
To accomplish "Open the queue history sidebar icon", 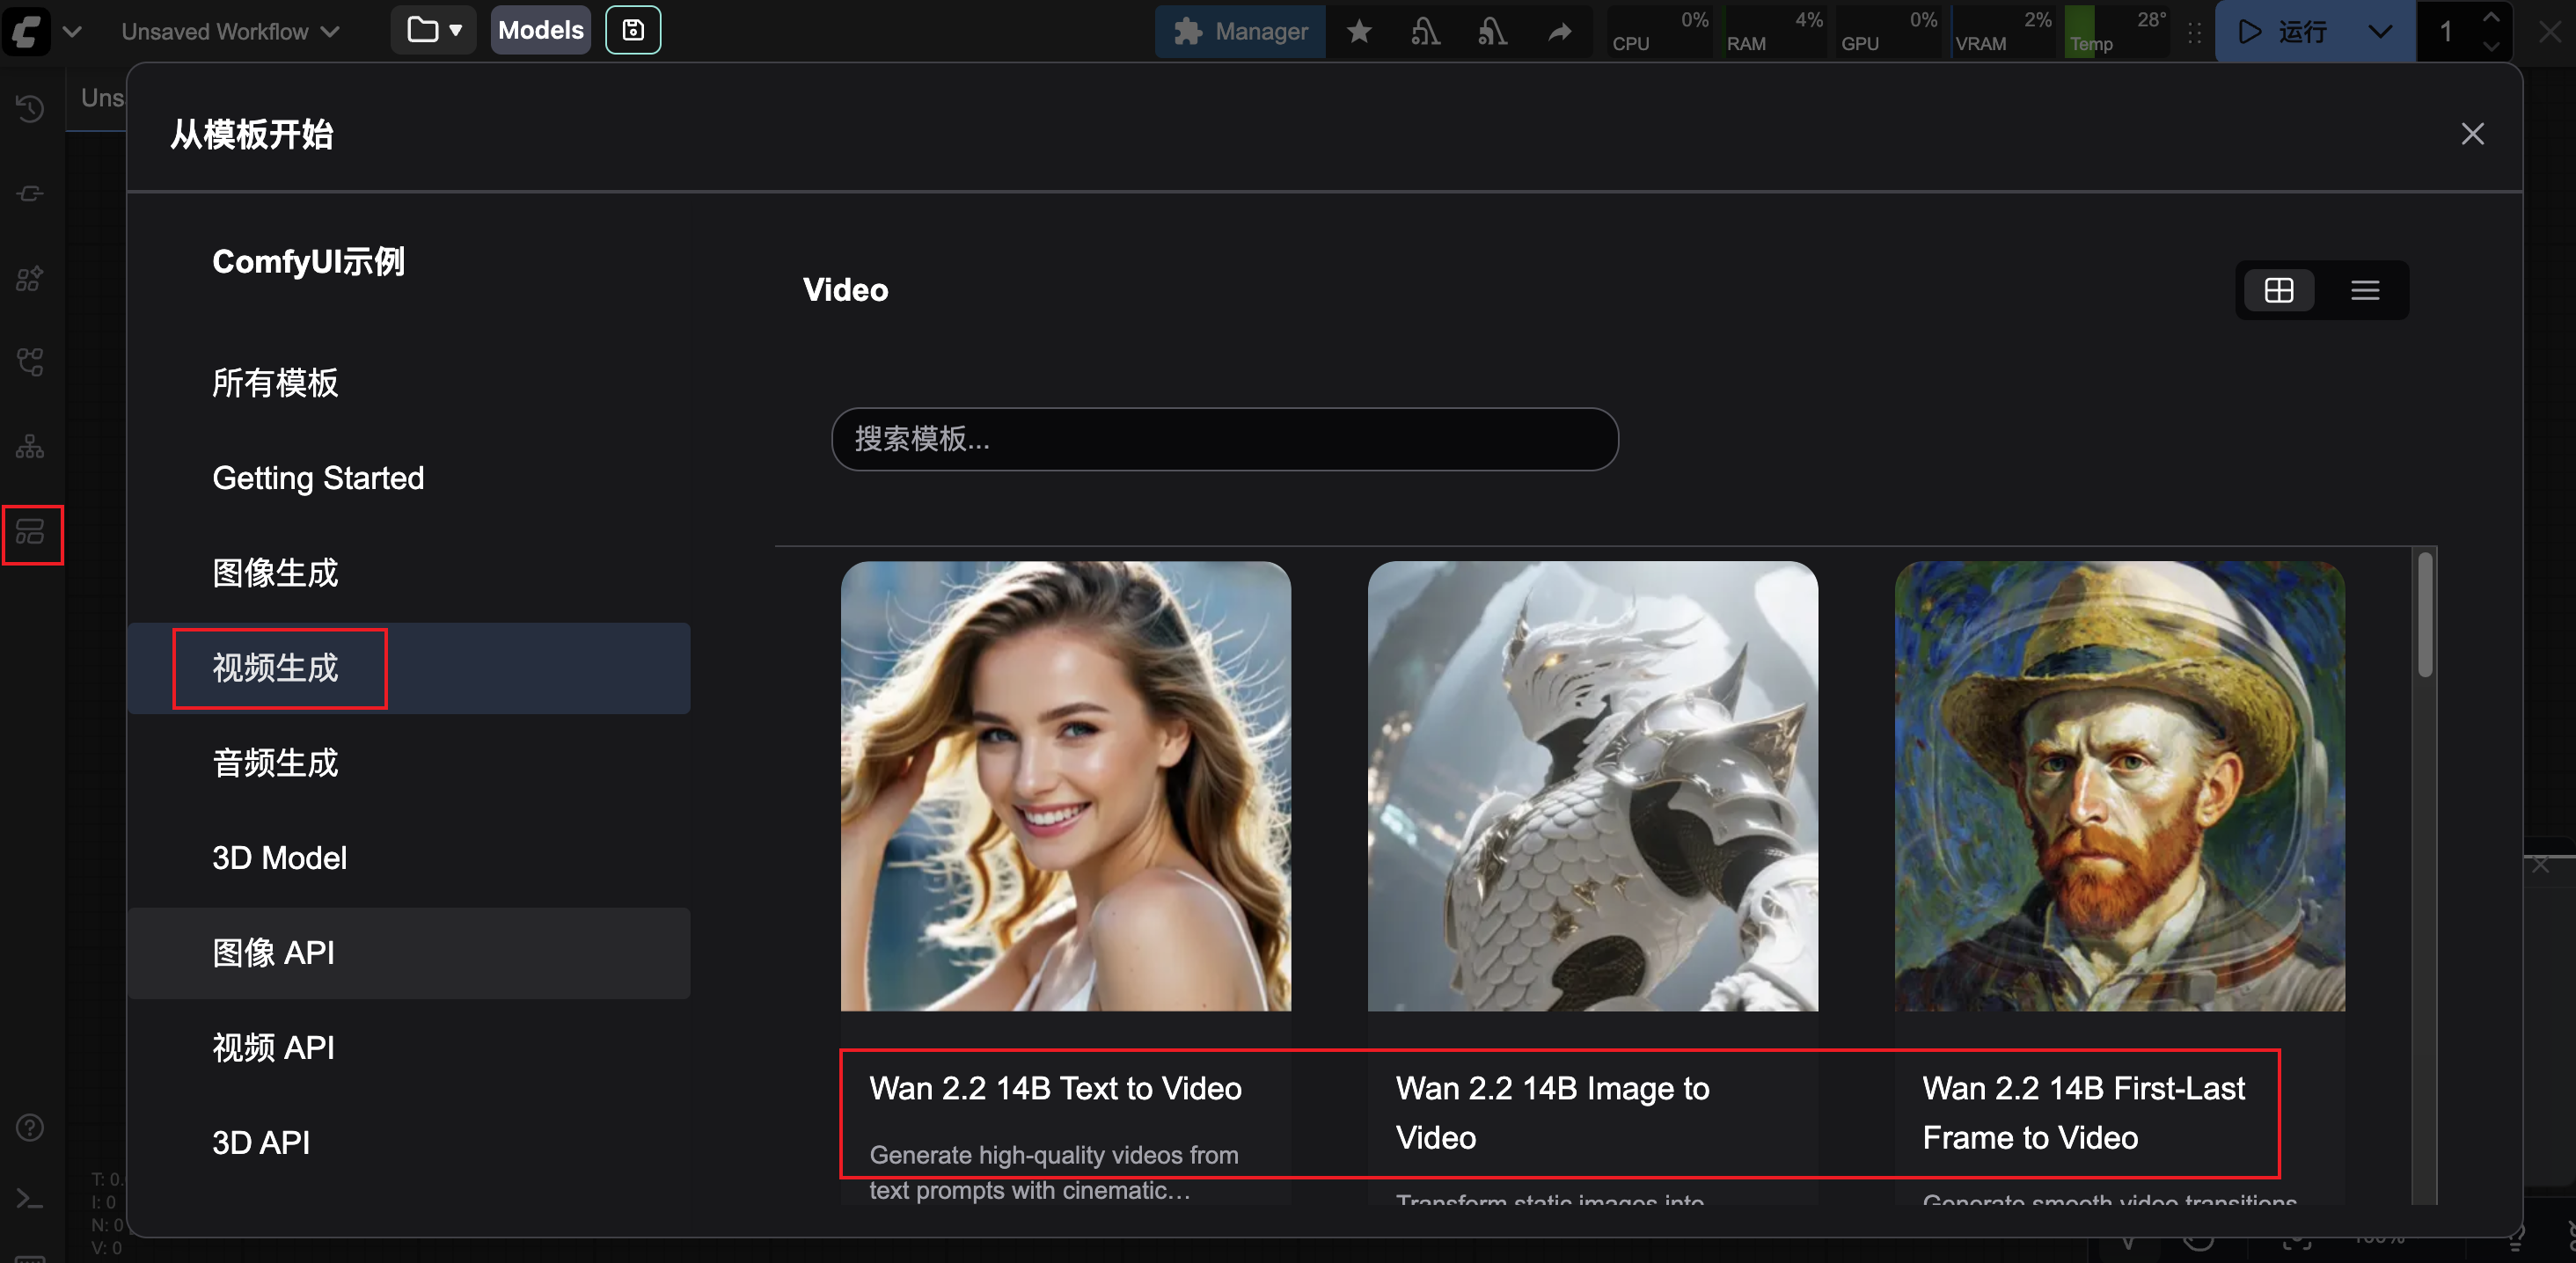I will (30, 108).
